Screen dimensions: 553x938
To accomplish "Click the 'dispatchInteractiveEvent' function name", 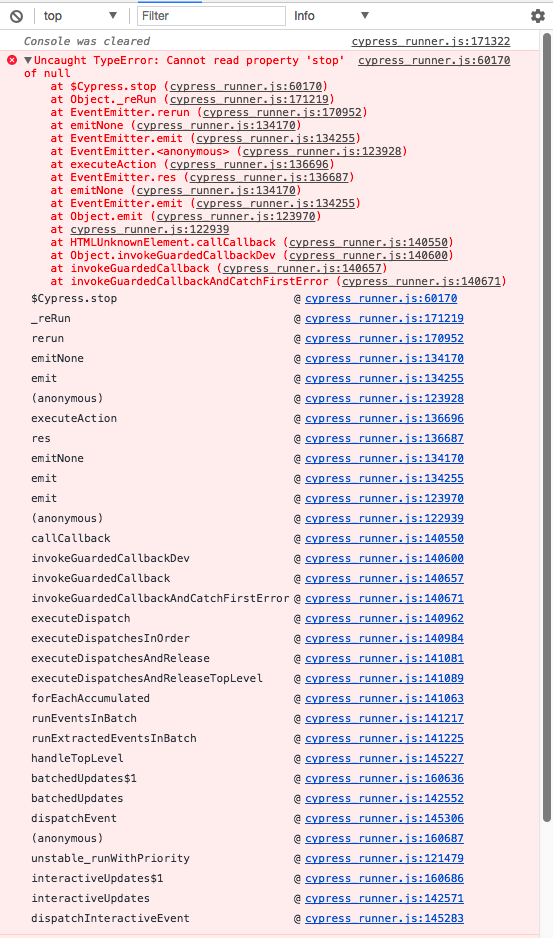I will 110,919.
